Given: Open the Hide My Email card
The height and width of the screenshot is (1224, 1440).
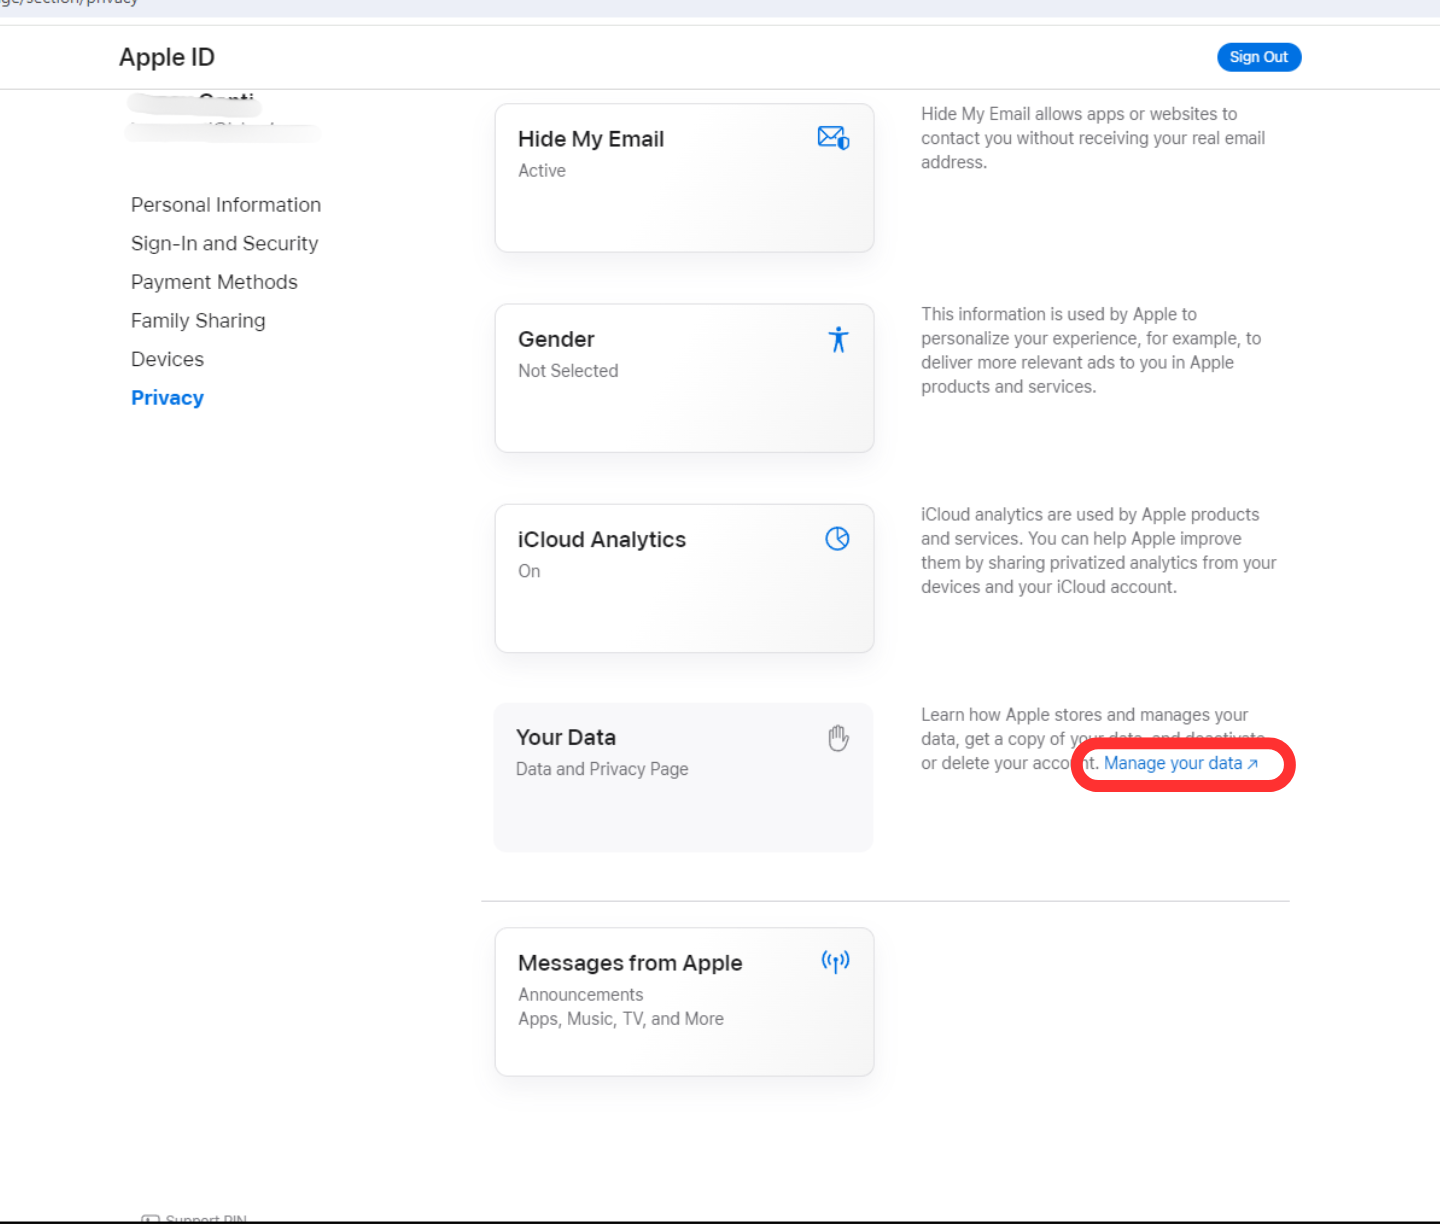Looking at the screenshot, I should pos(684,178).
